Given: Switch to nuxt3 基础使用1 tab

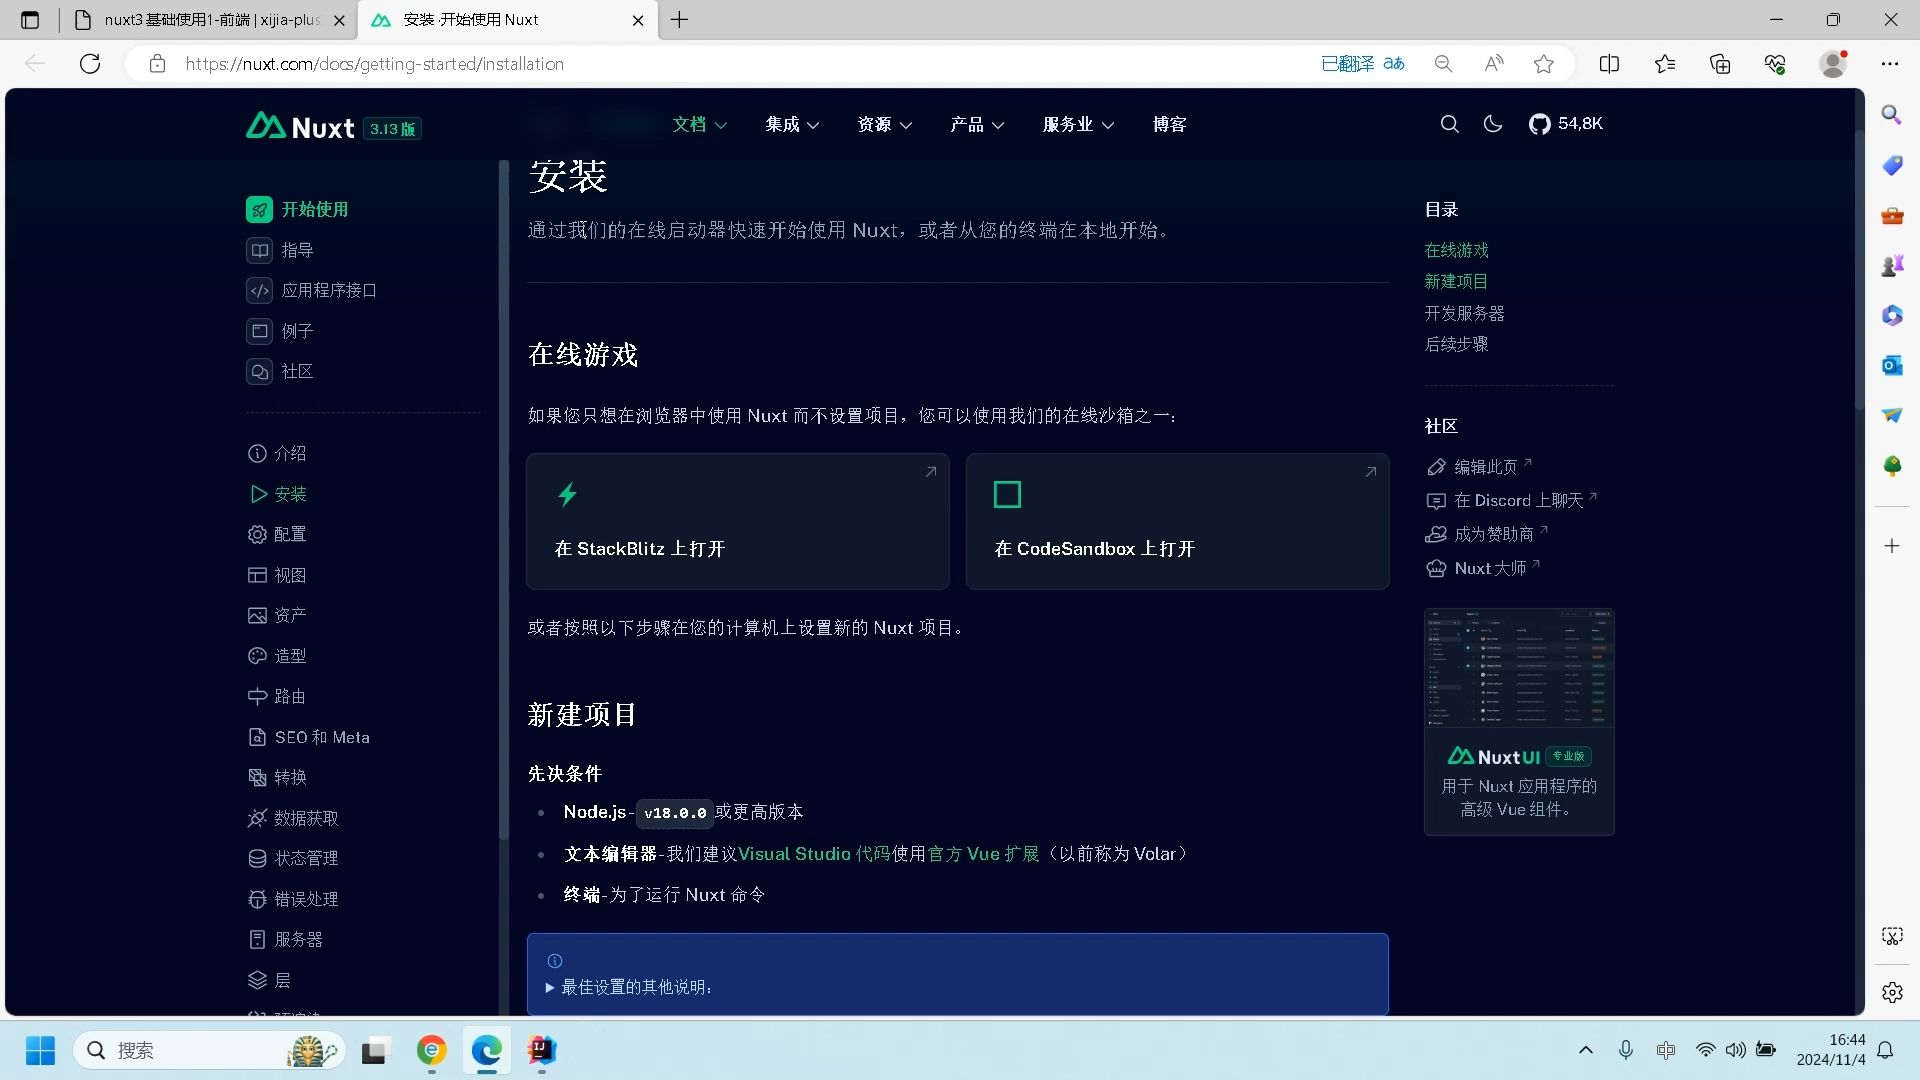Looking at the screenshot, I should point(210,20).
